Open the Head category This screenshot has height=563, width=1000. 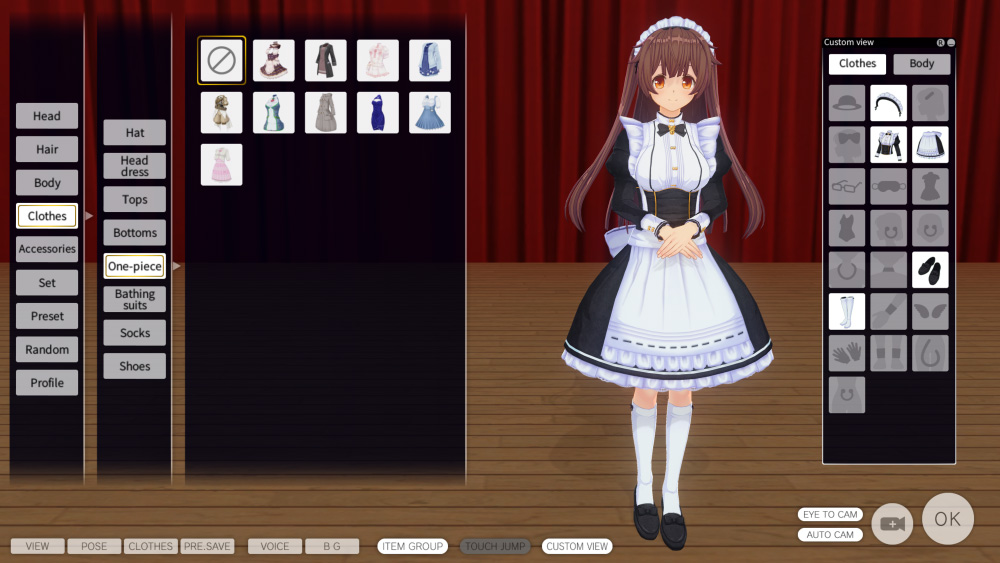tap(47, 116)
